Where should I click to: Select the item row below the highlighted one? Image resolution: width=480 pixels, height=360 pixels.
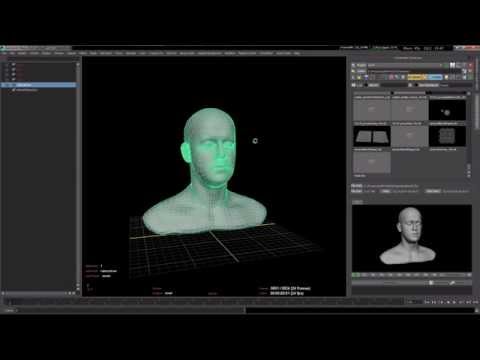(39, 90)
